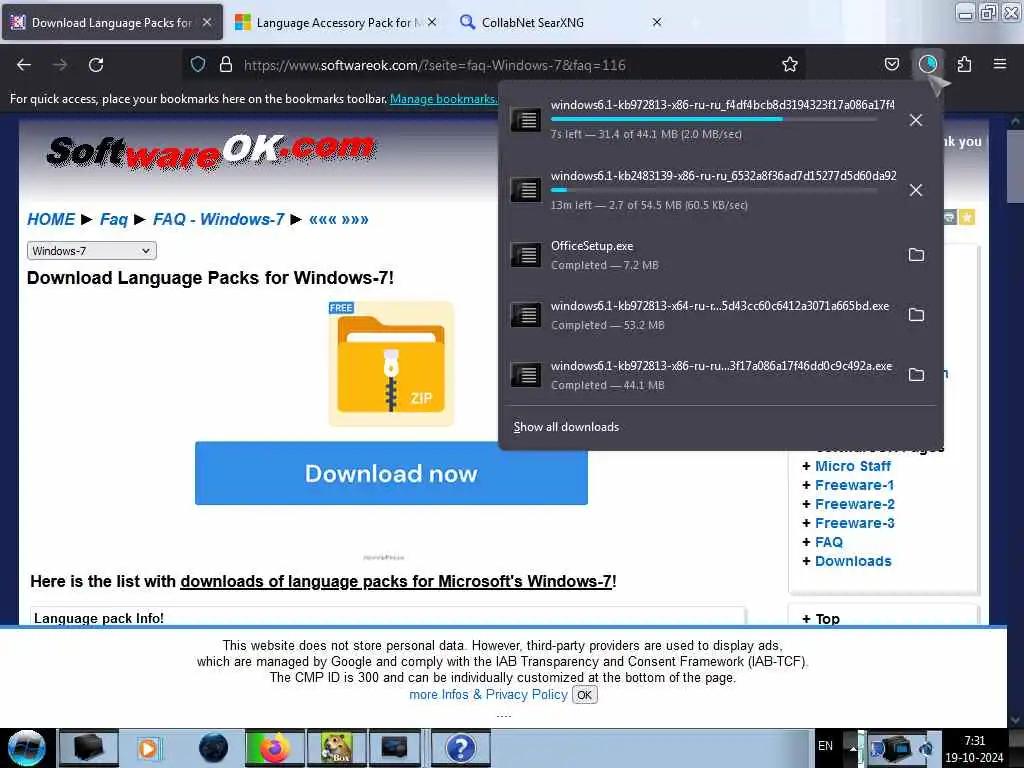Viewport: 1024px width, 768px height.
Task: Close the Download Language Packs tab
Action: (x=207, y=22)
